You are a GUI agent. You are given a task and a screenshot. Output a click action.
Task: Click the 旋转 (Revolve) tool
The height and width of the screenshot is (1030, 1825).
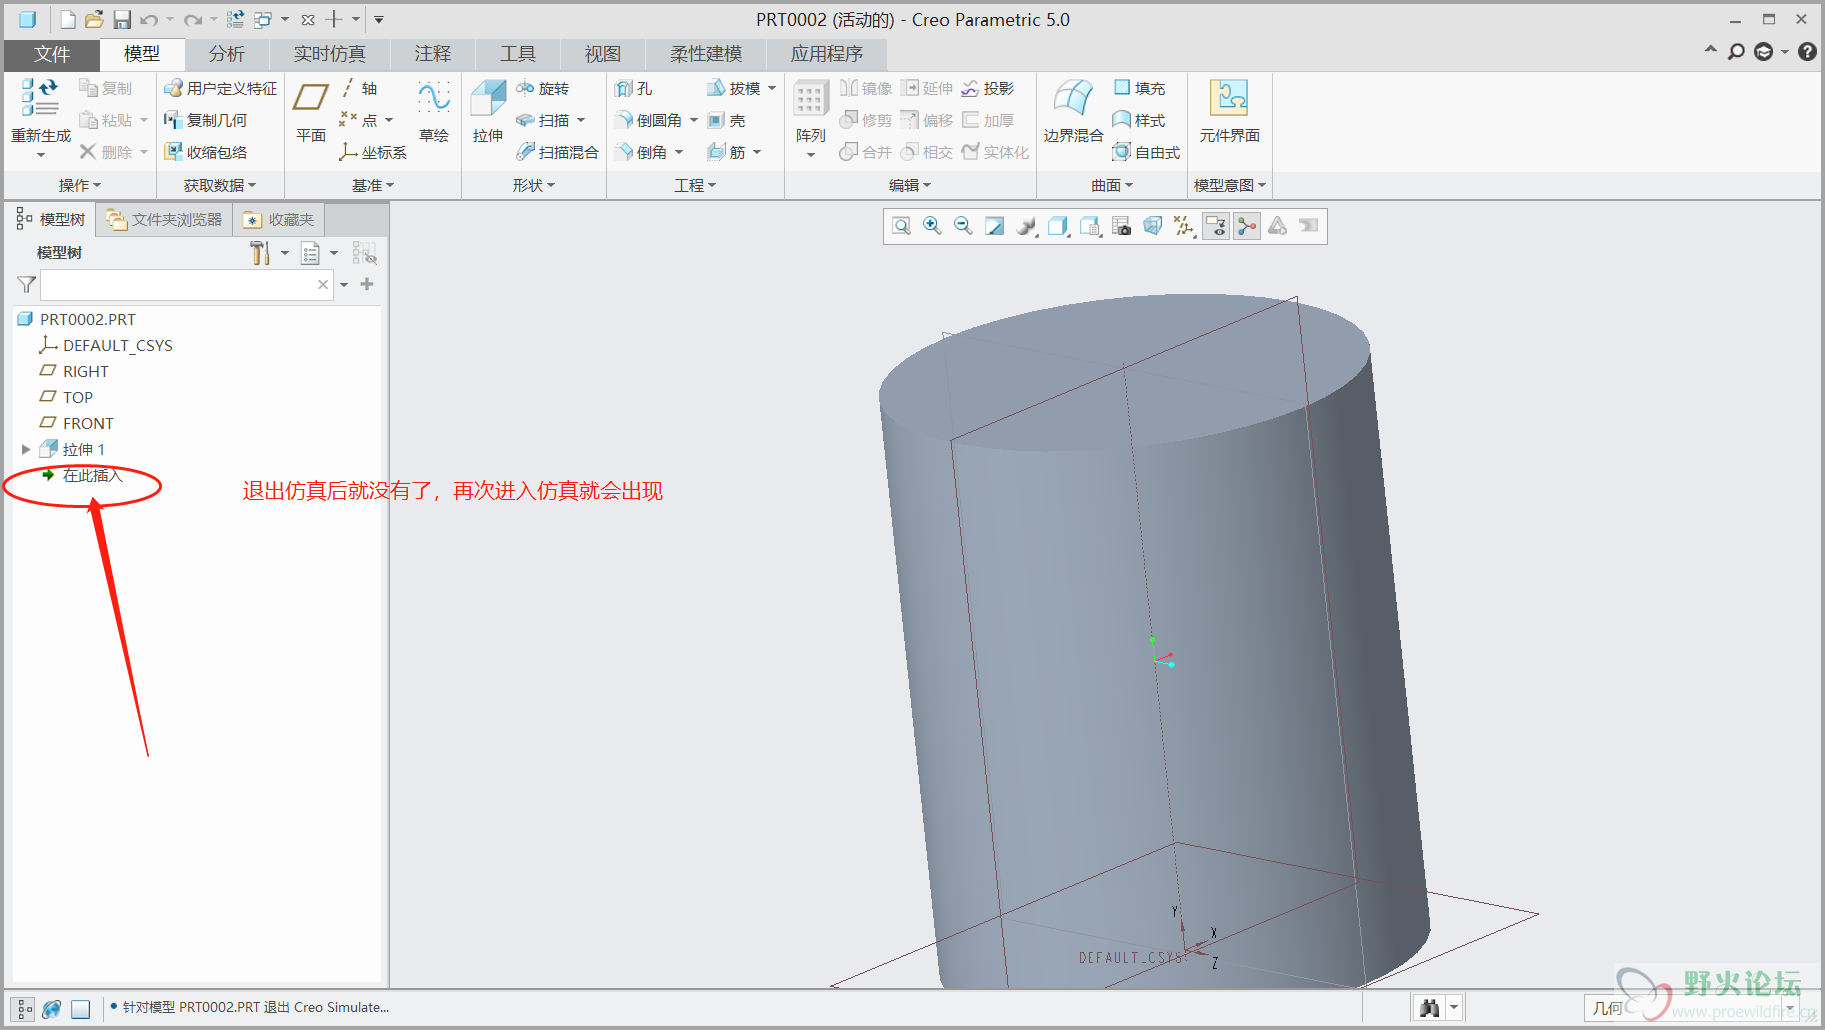(x=543, y=89)
